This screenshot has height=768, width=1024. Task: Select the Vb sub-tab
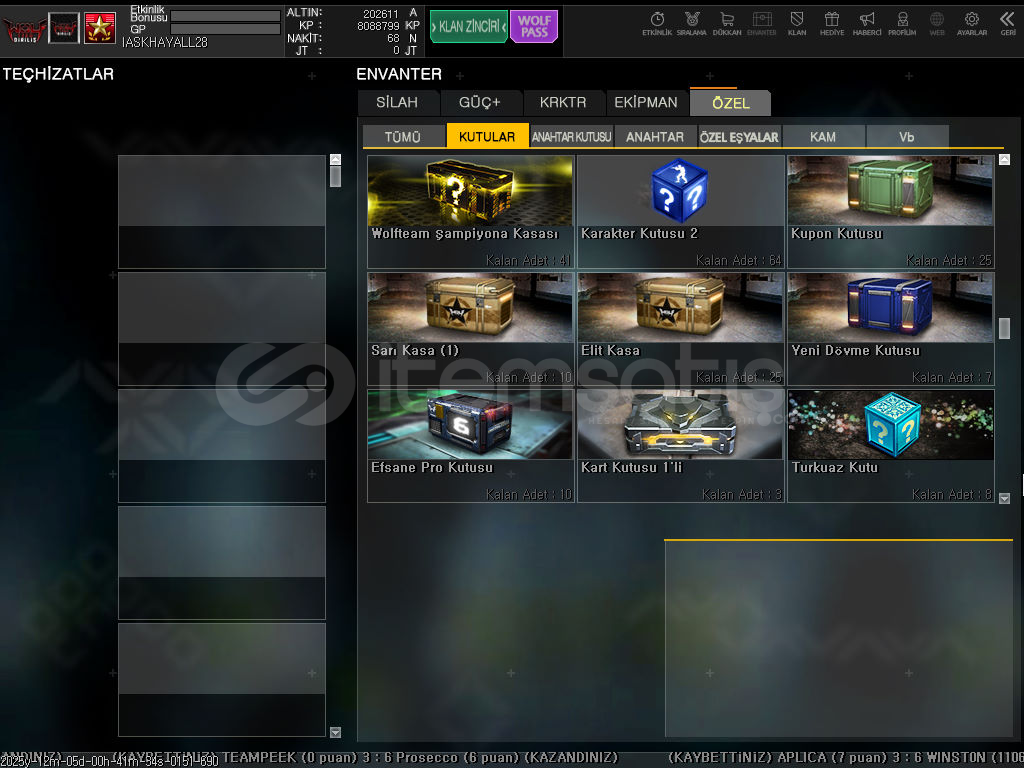[x=906, y=136]
